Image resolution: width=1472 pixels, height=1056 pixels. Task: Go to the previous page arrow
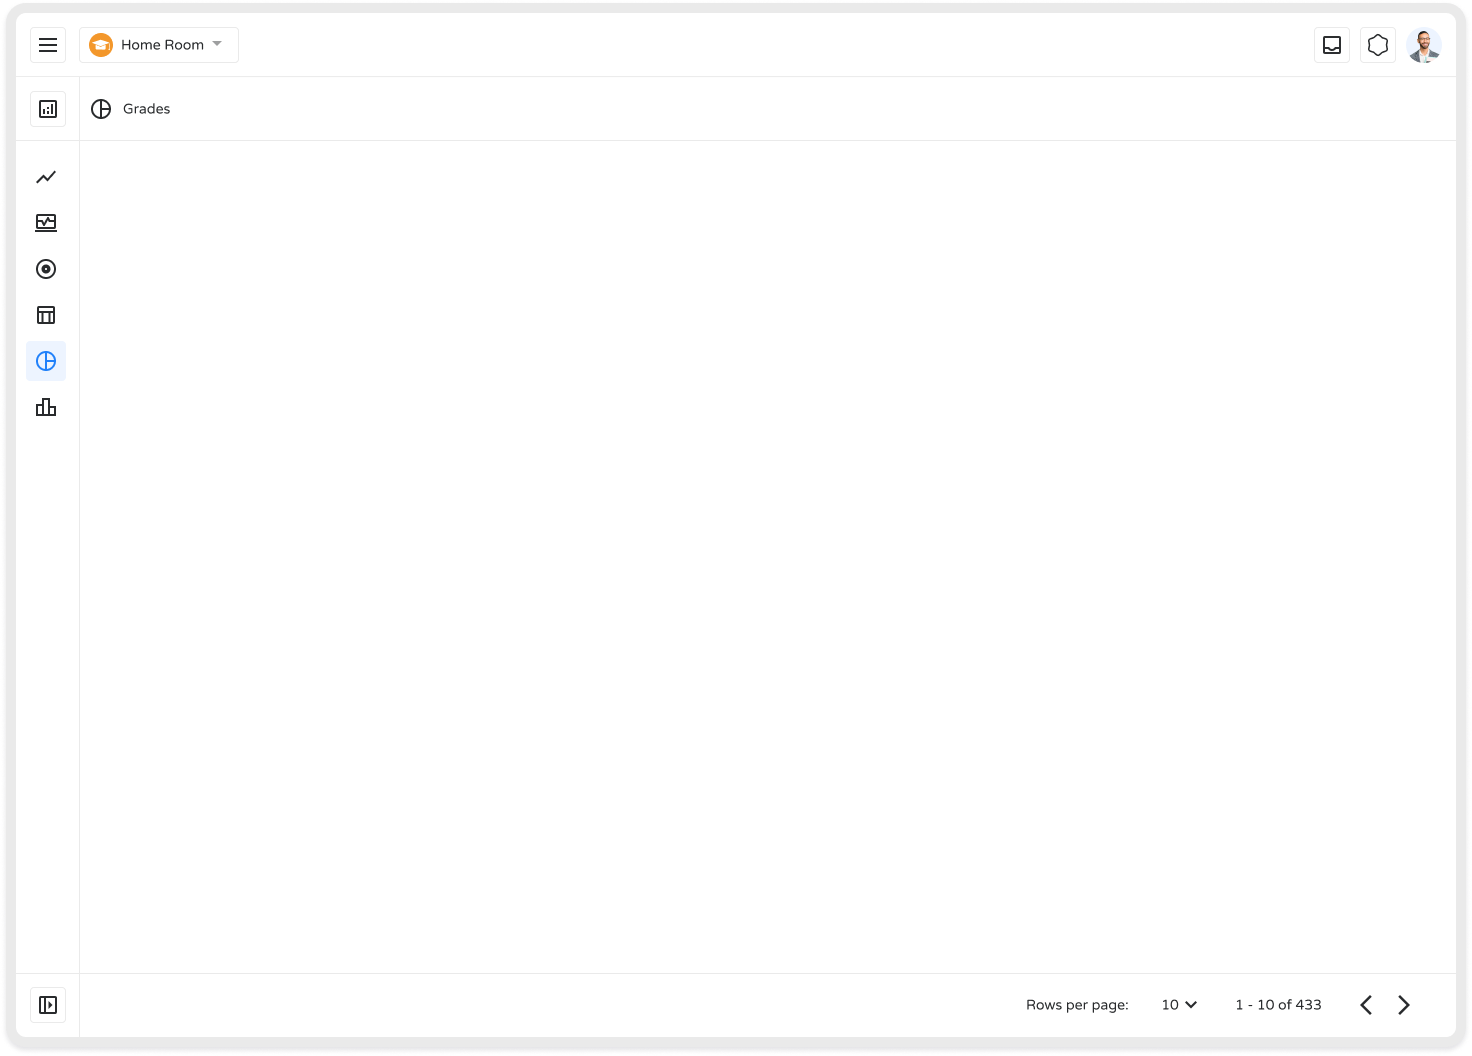[x=1366, y=1005]
